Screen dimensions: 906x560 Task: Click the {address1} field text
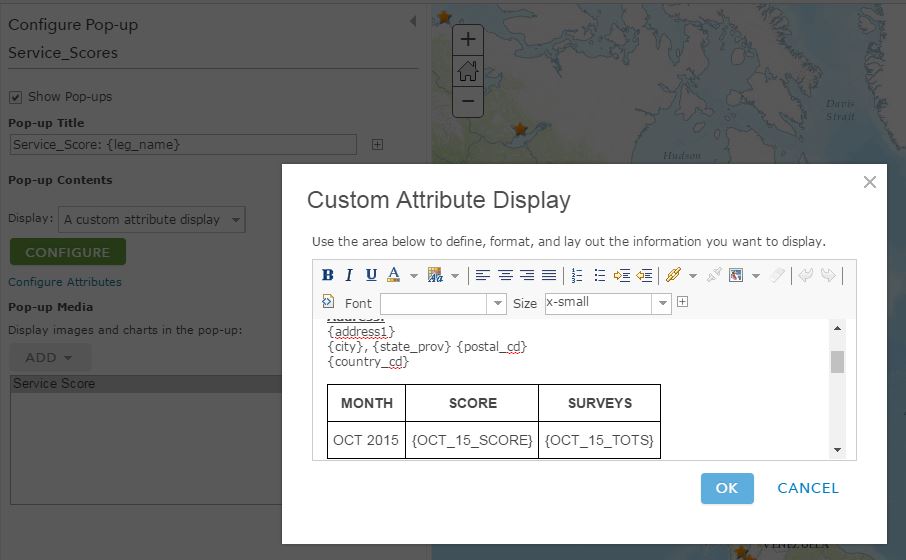361,332
